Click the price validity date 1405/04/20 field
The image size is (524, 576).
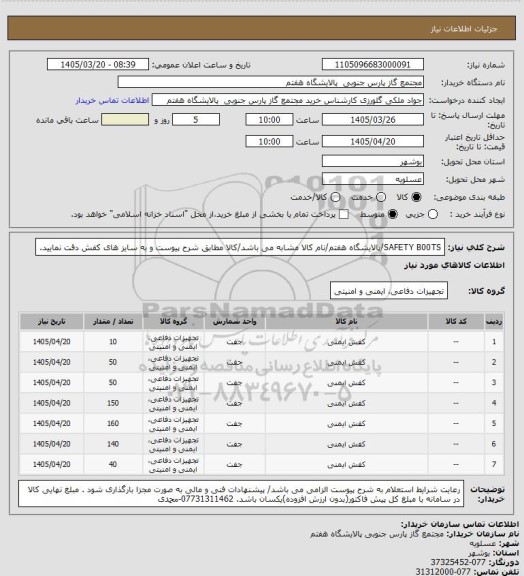(x=373, y=141)
